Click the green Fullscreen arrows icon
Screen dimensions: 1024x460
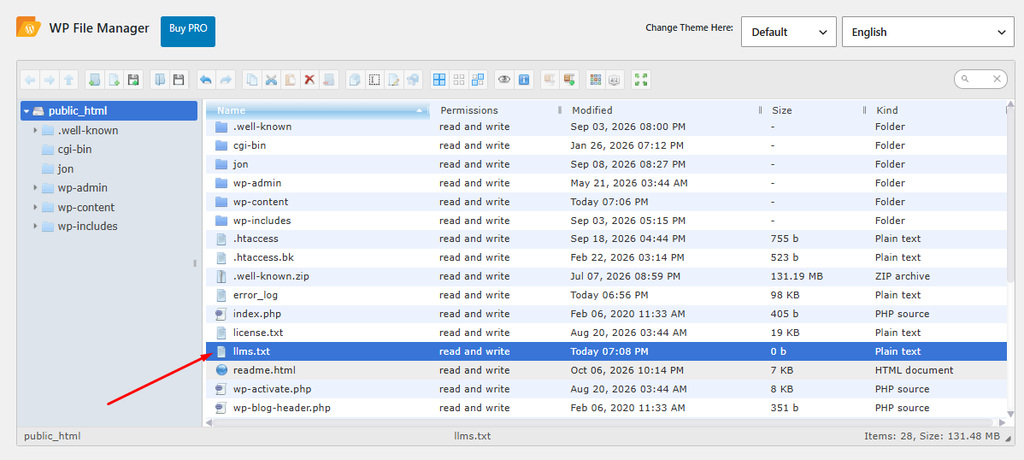[641, 80]
